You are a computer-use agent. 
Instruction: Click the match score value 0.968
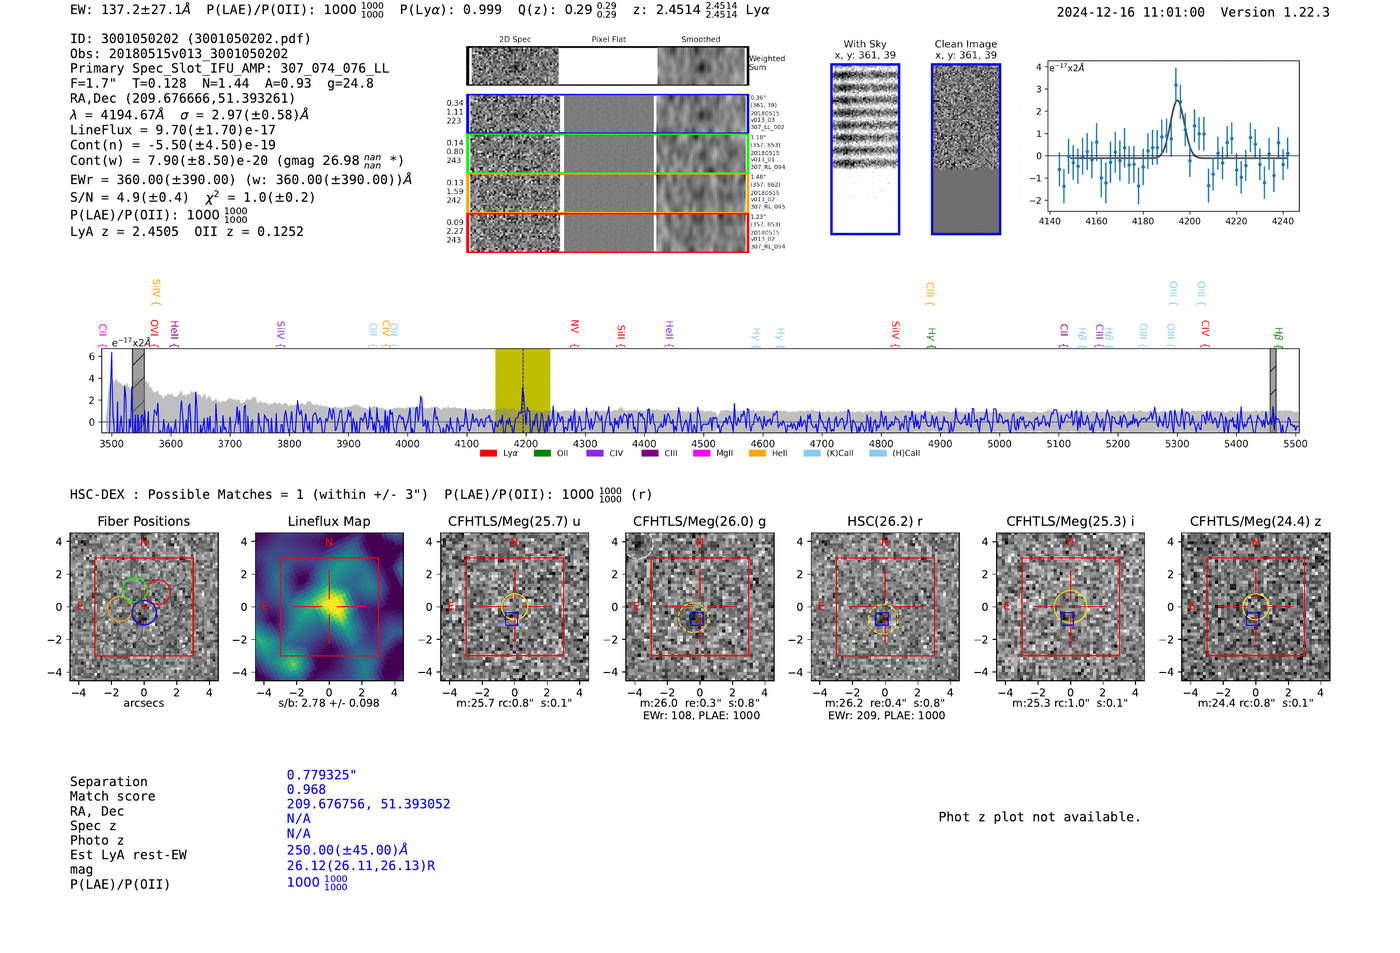pos(306,789)
